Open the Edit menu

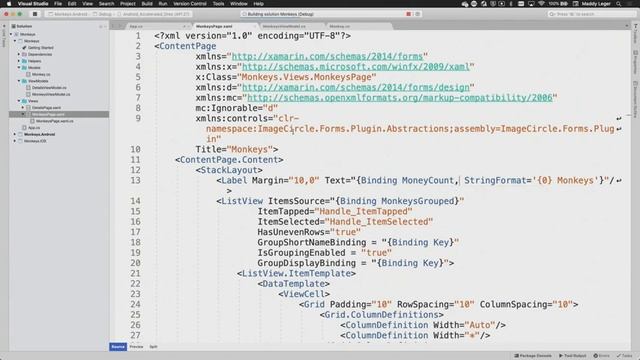point(72,4)
